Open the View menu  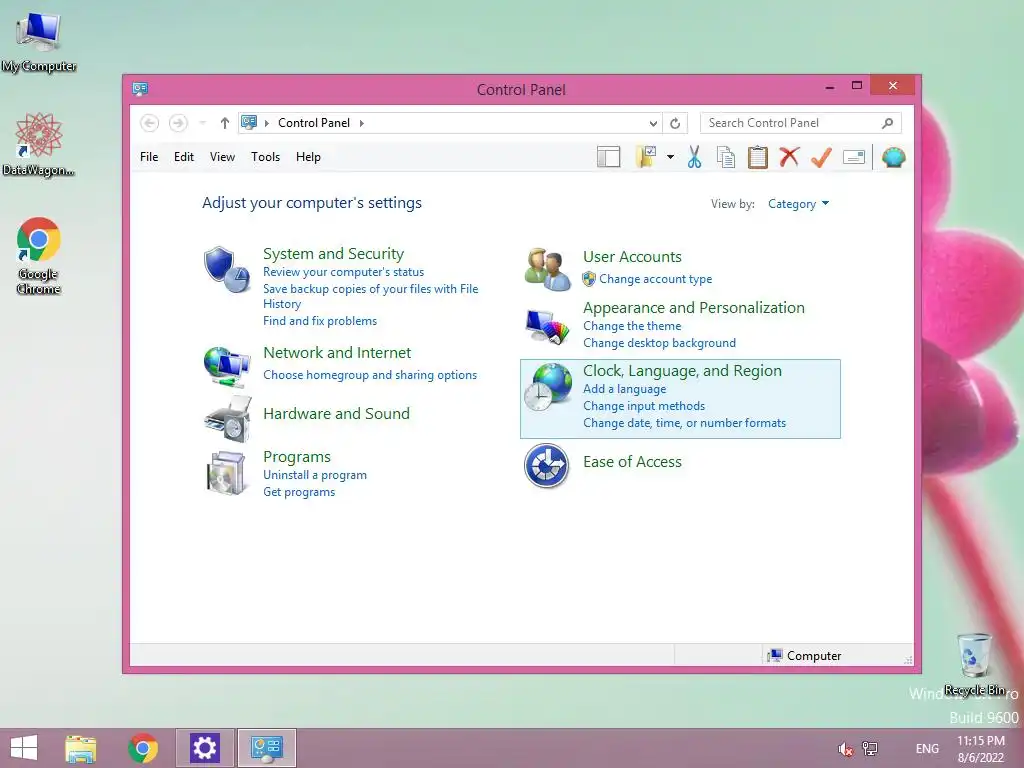222,157
